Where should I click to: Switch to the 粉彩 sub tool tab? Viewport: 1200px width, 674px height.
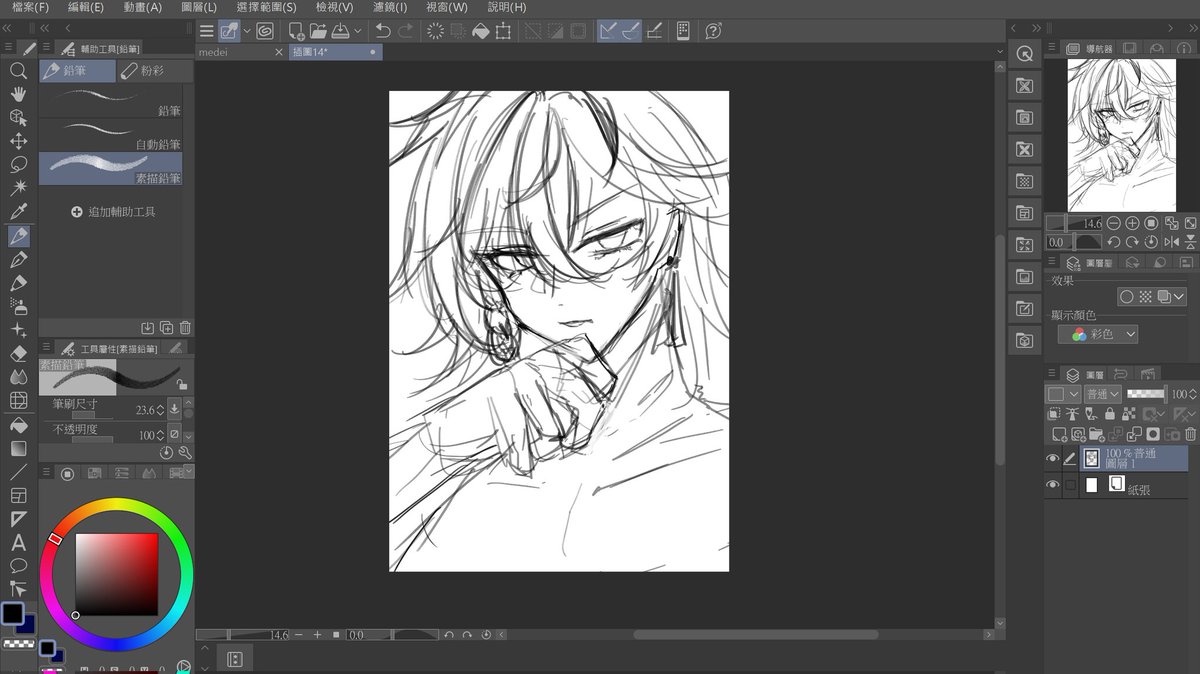click(154, 71)
